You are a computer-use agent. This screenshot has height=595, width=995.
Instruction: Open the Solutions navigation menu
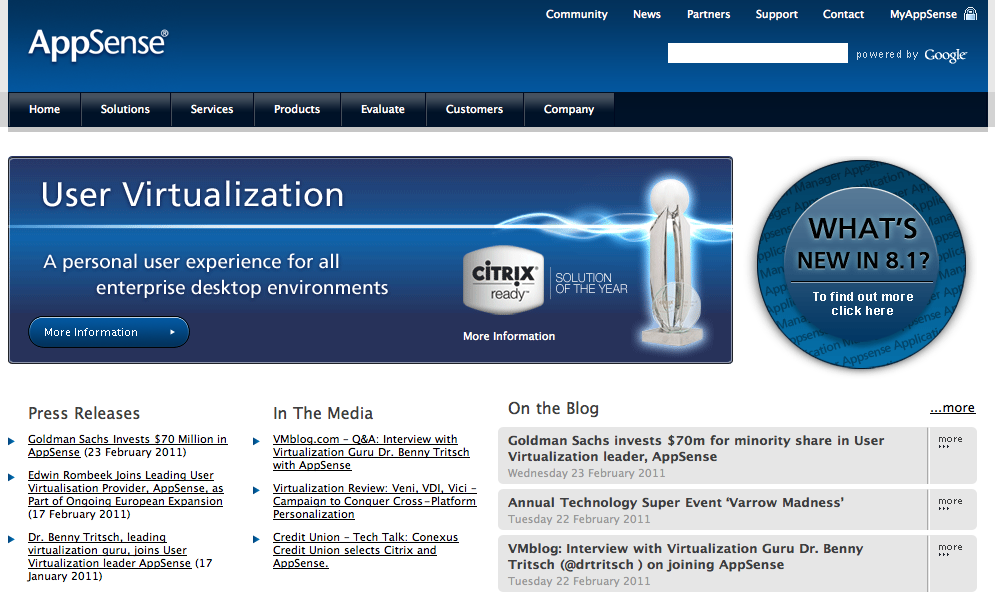[x=125, y=109]
